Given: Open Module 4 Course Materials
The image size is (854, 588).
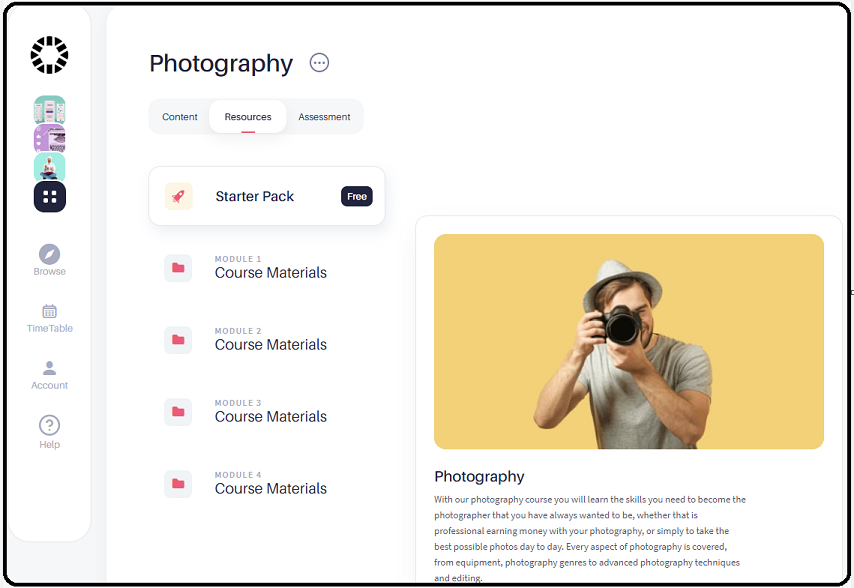Looking at the screenshot, I should pyautogui.click(x=271, y=488).
